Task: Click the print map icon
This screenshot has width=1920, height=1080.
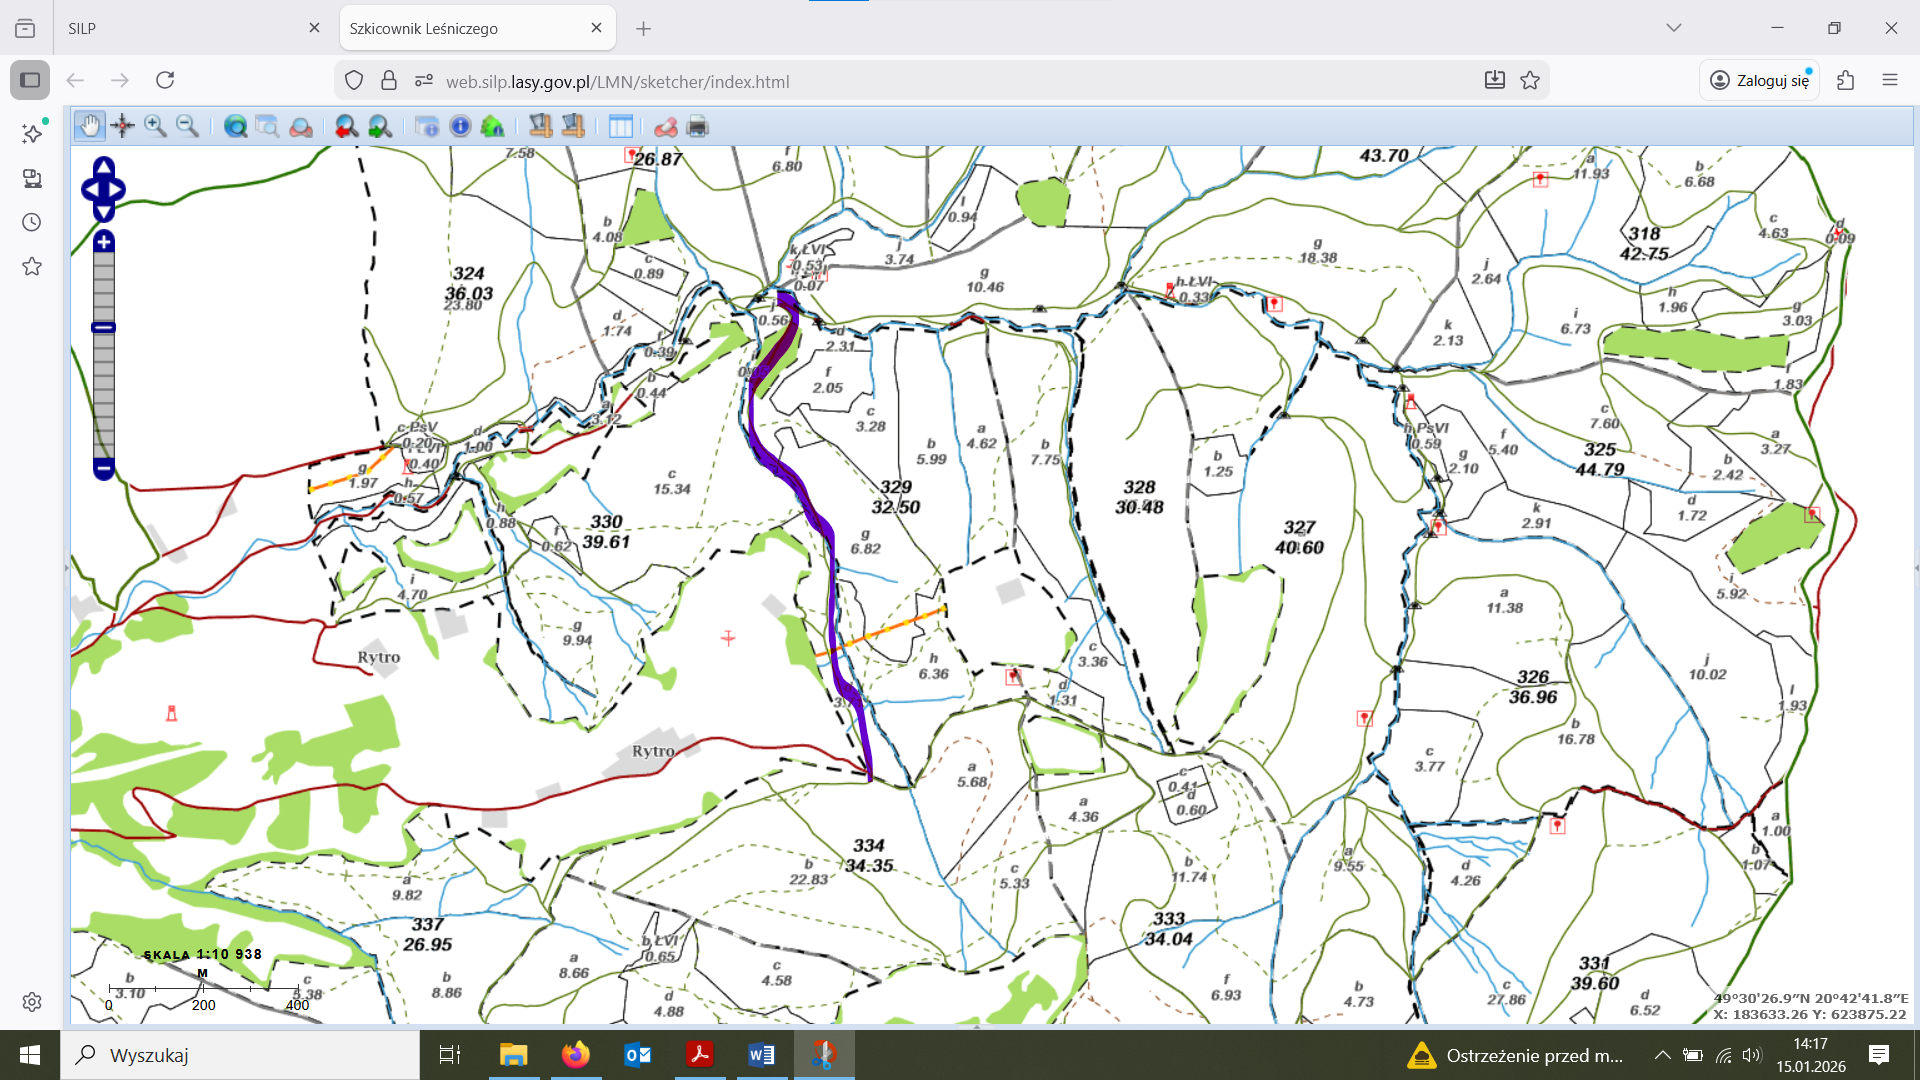Action: click(698, 126)
